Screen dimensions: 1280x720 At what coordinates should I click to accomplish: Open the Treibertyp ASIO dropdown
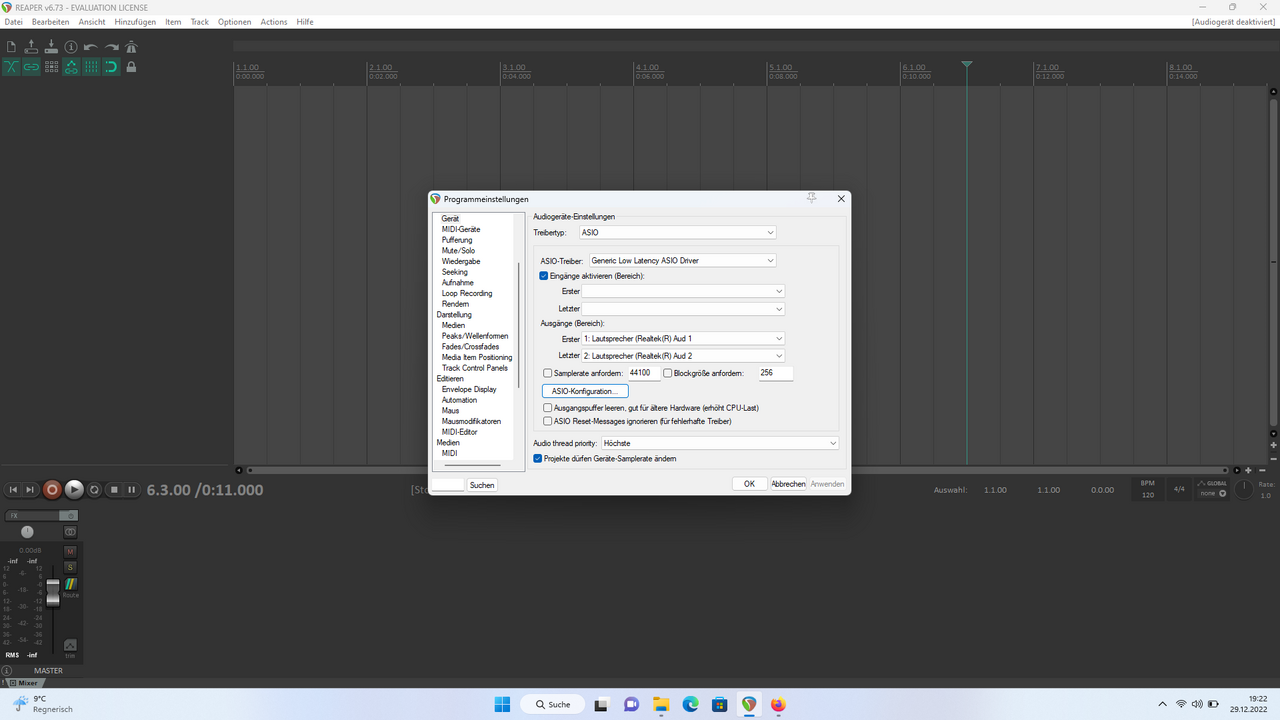[677, 233]
